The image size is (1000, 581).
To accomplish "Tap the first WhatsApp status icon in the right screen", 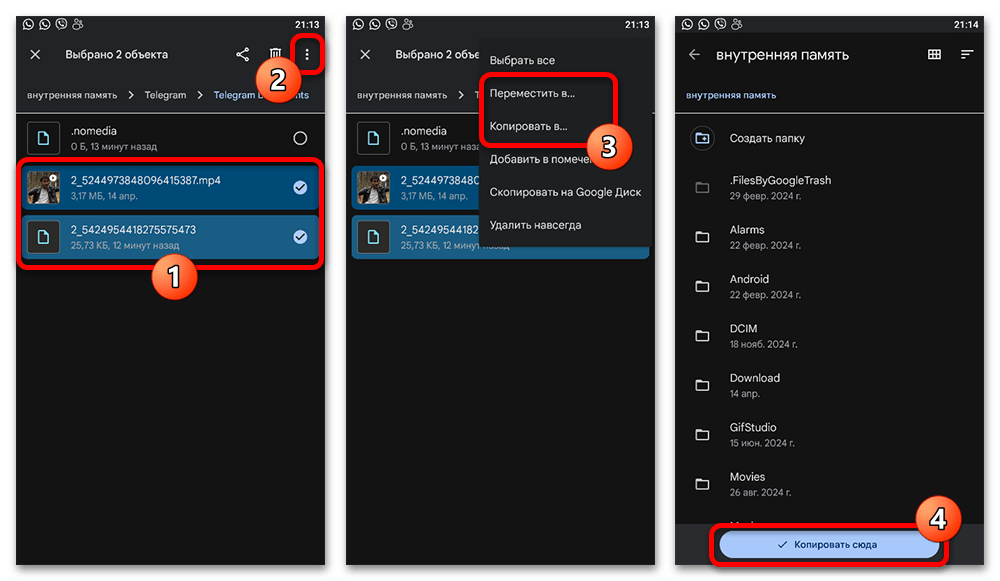I will [x=687, y=24].
